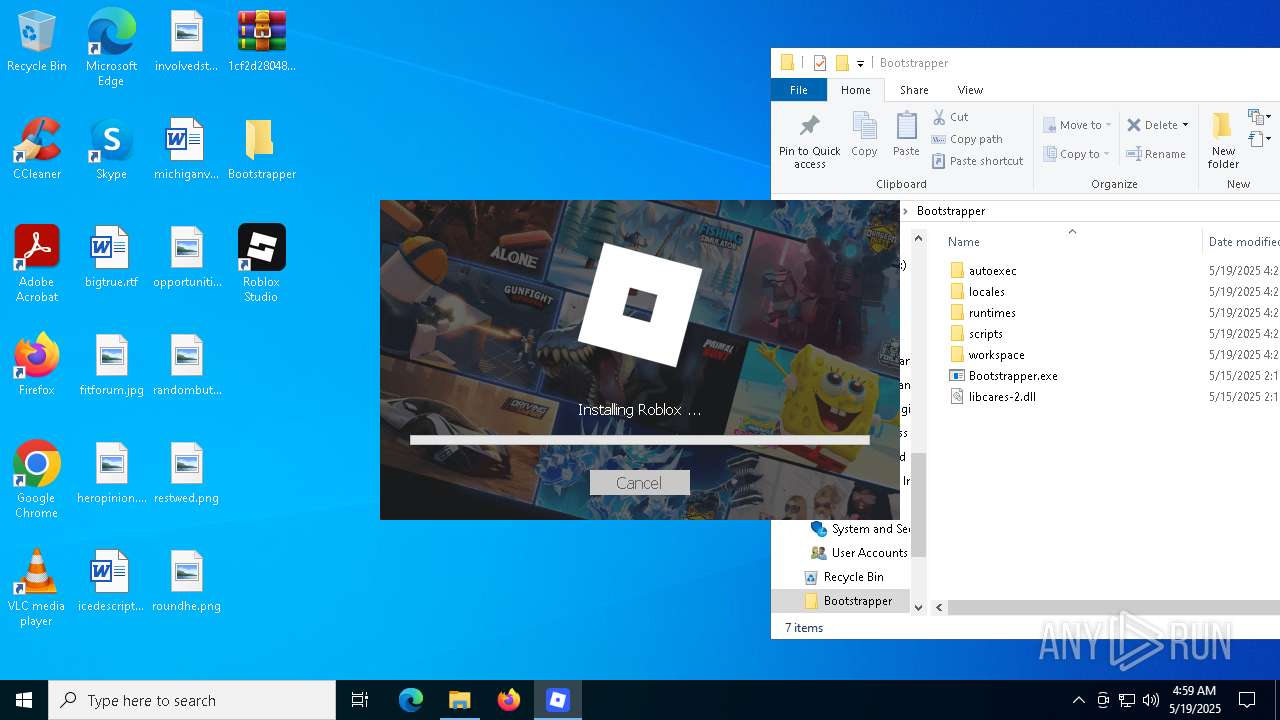The width and height of the screenshot is (1280, 720).
Task: Open the Delete dropdown arrow
Action: tap(1185, 125)
